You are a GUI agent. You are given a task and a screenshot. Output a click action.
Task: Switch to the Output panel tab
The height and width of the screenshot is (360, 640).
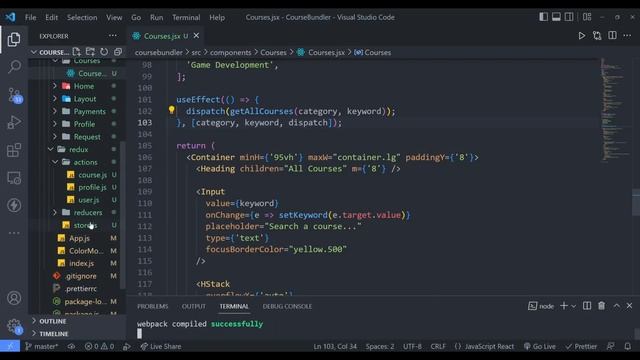click(x=193, y=306)
